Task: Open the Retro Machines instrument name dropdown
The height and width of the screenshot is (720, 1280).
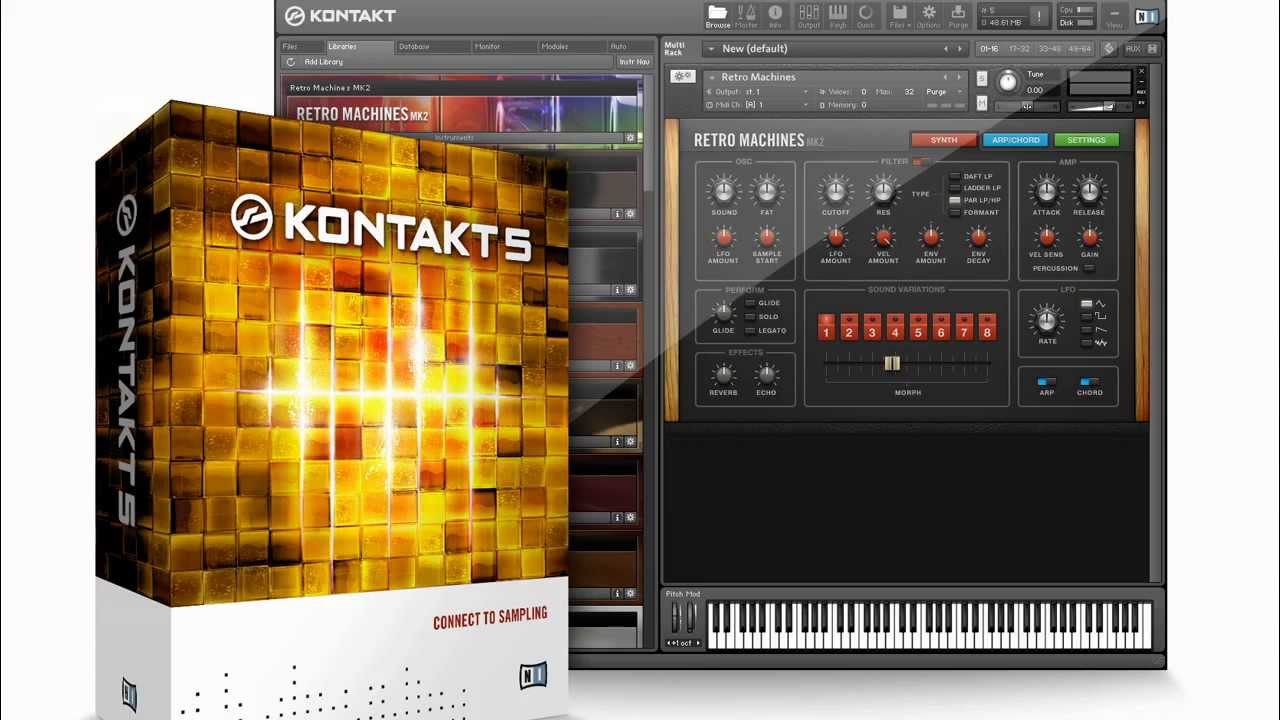Action: pyautogui.click(x=711, y=77)
